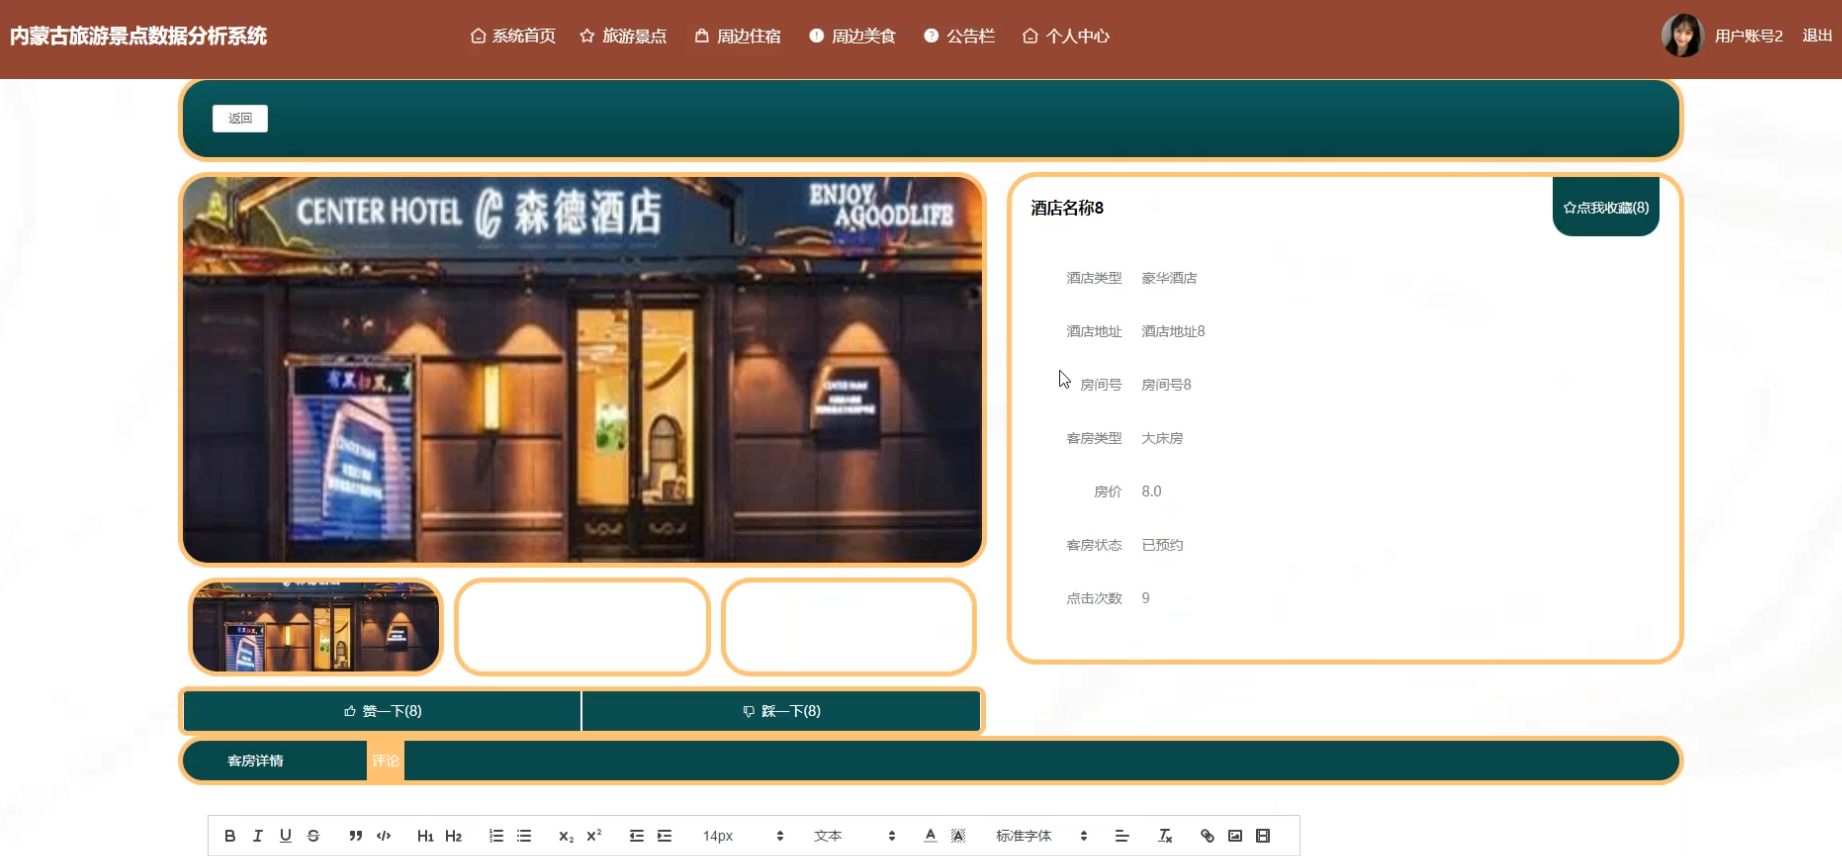1842x856 pixels.
Task: Pick the text color option
Action: (x=930, y=836)
